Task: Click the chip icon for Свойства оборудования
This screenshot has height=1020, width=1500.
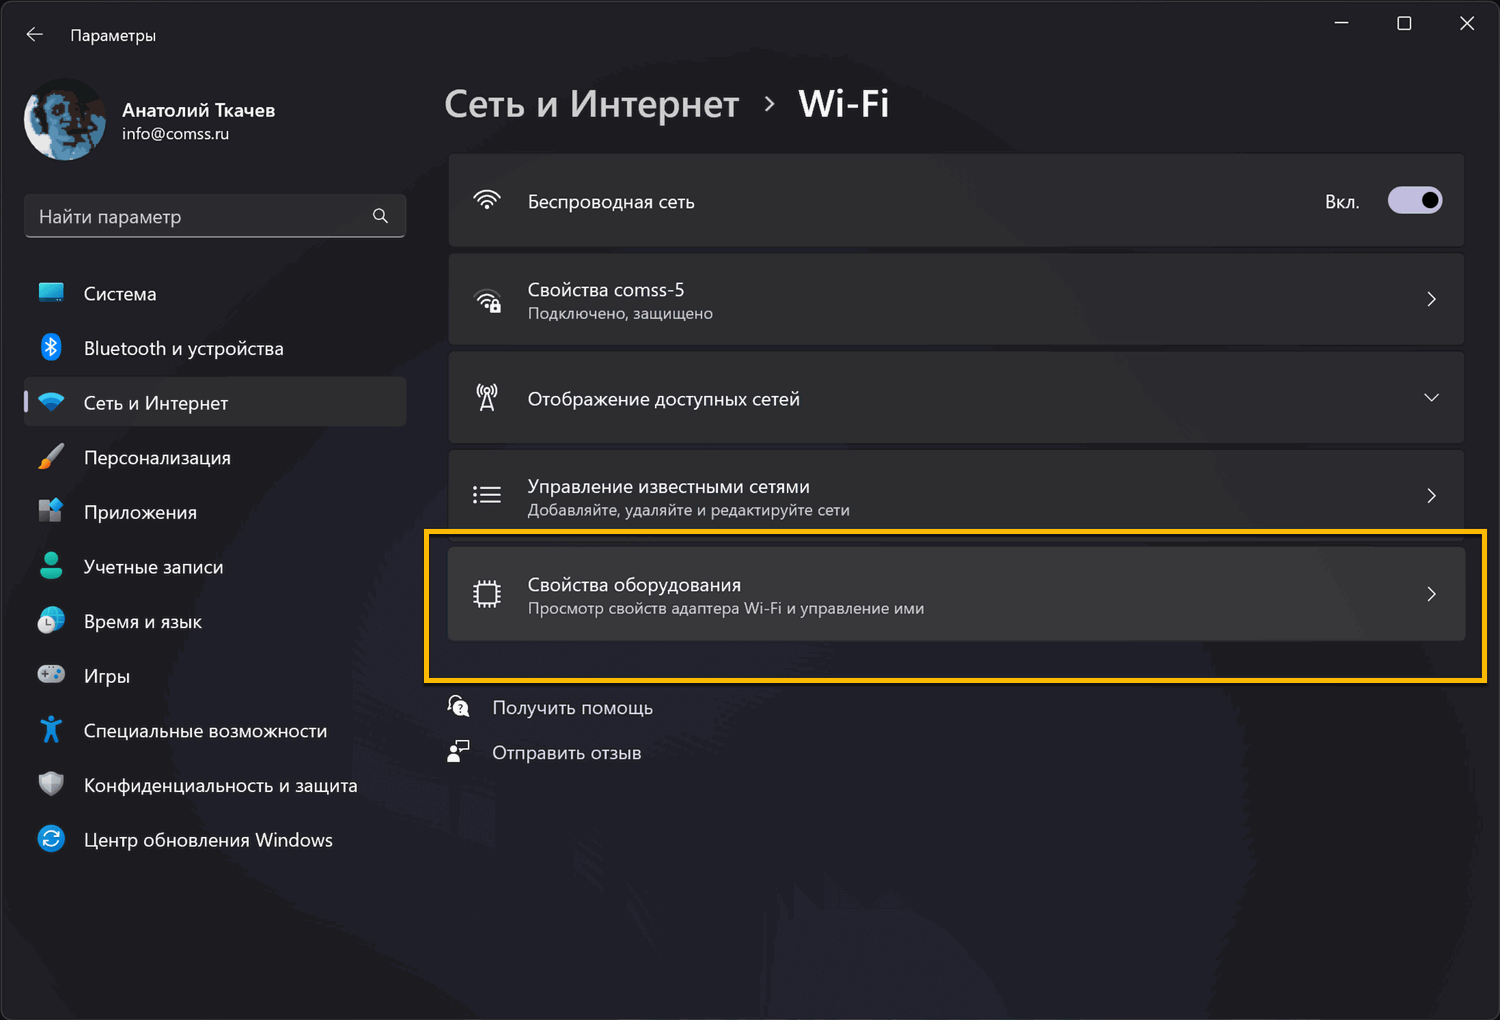Action: coord(487,595)
